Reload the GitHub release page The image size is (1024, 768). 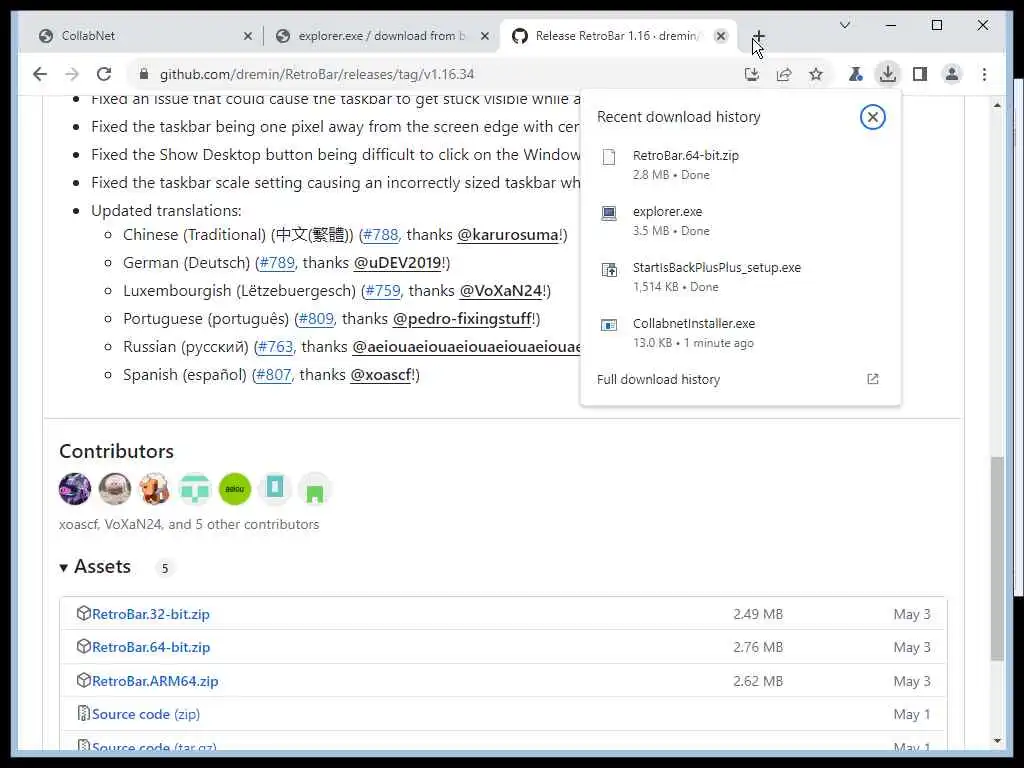[x=104, y=74]
